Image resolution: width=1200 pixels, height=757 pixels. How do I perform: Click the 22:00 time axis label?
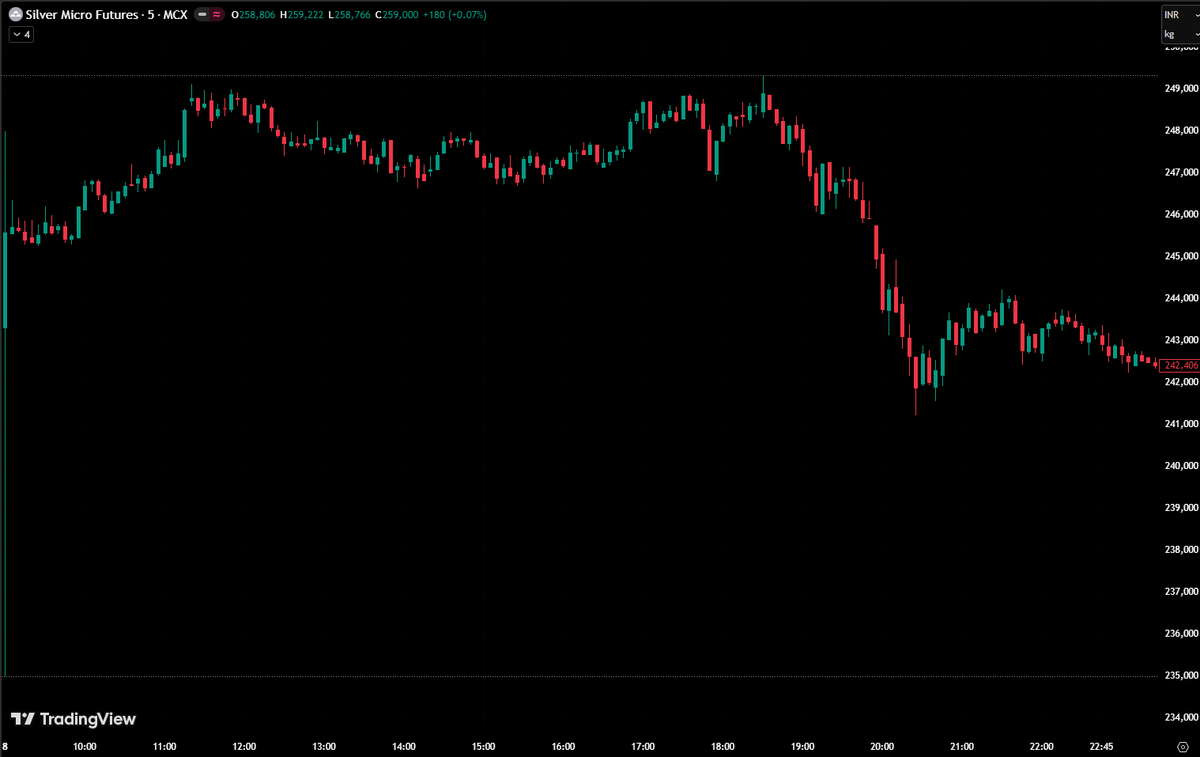point(1042,747)
